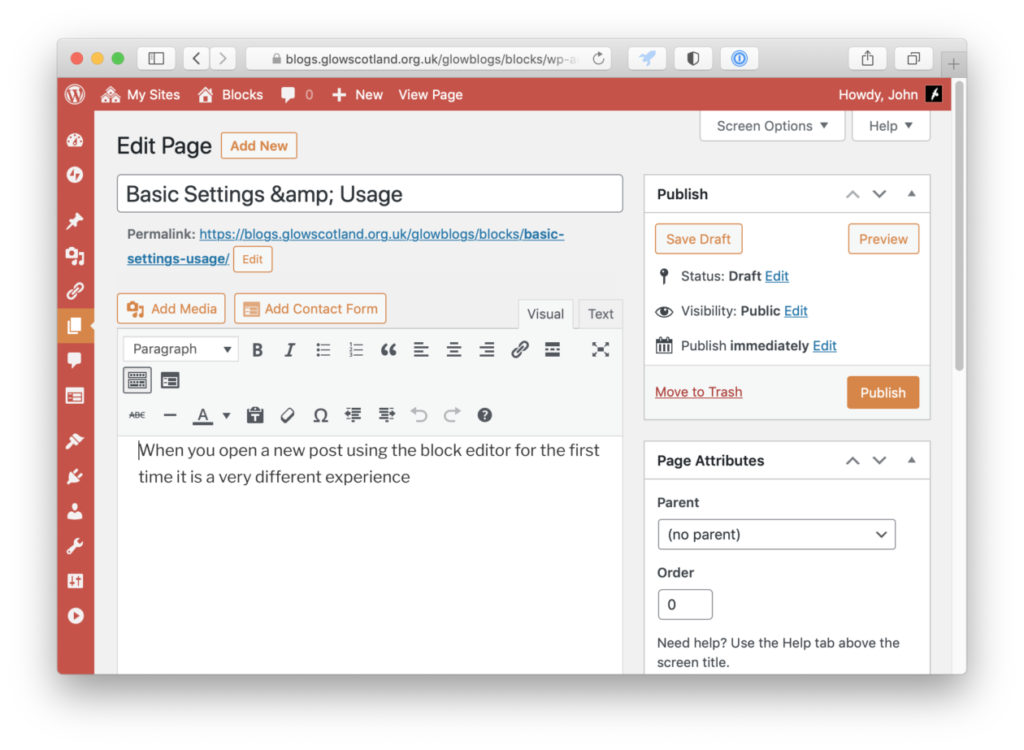1024x750 pixels.
Task: Move Publish box up
Action: (x=852, y=194)
